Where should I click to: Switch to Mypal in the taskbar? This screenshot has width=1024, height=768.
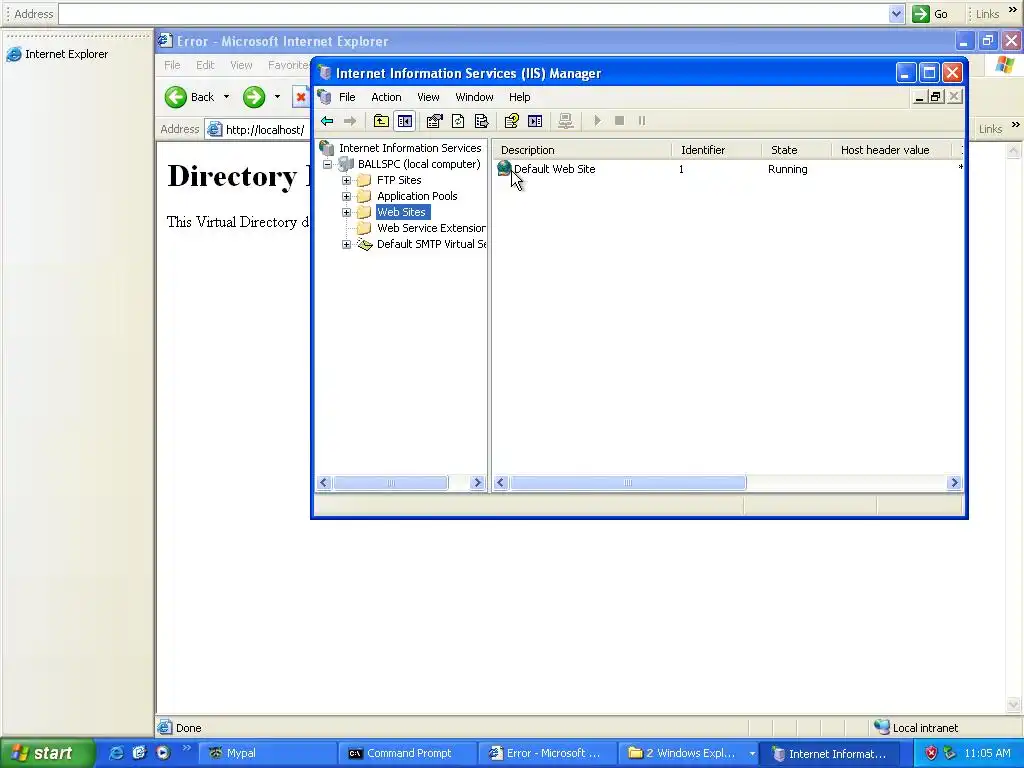pyautogui.click(x=268, y=754)
